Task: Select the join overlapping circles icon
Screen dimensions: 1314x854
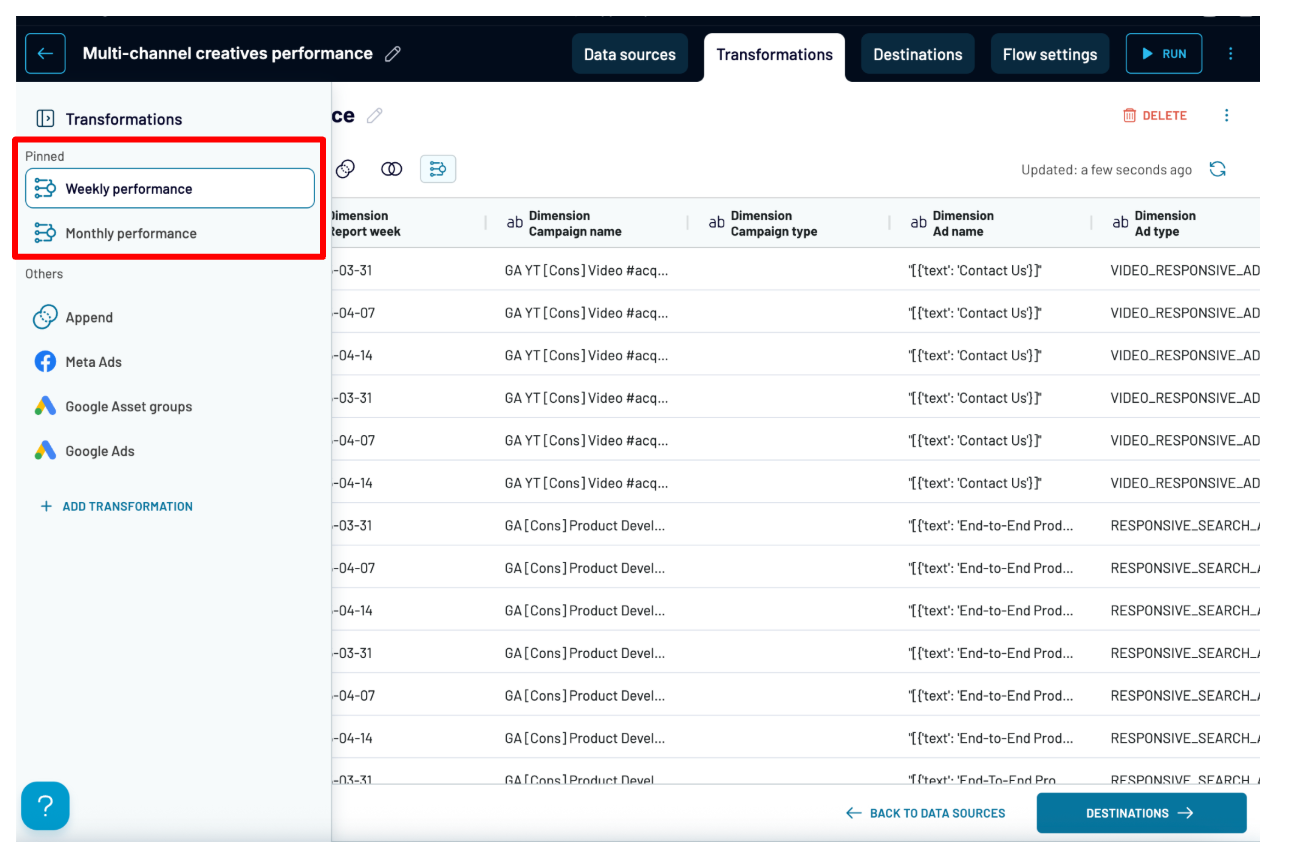Action: pos(392,169)
